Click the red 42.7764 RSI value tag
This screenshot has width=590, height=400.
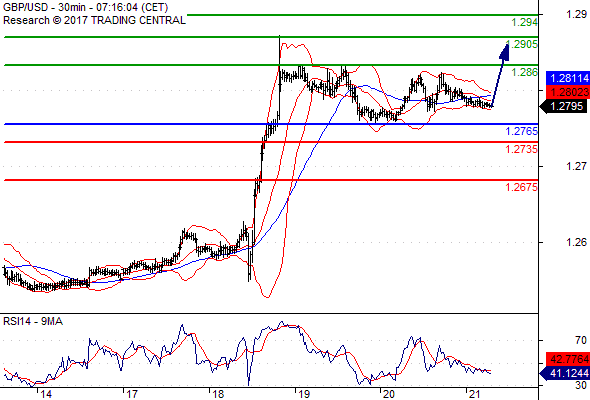point(567,359)
